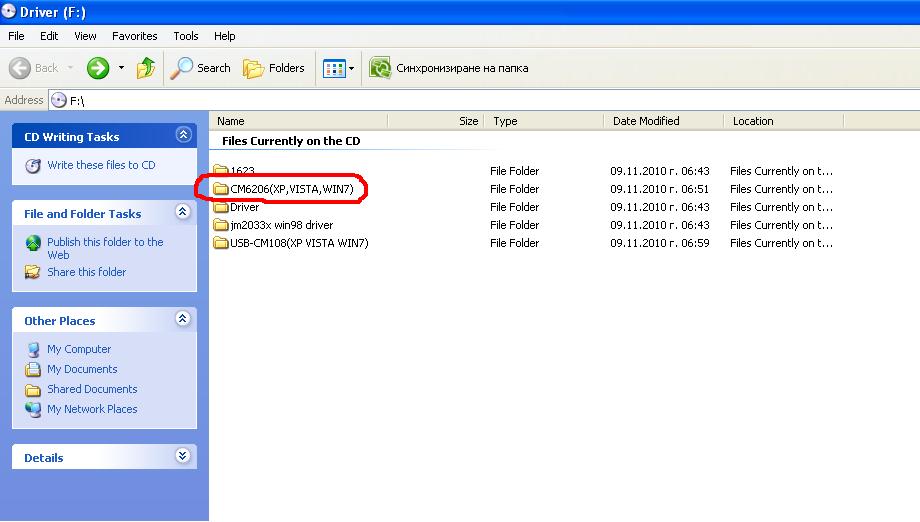Sort by the Size column header
Screen dimensions: 920x522
click(436, 121)
